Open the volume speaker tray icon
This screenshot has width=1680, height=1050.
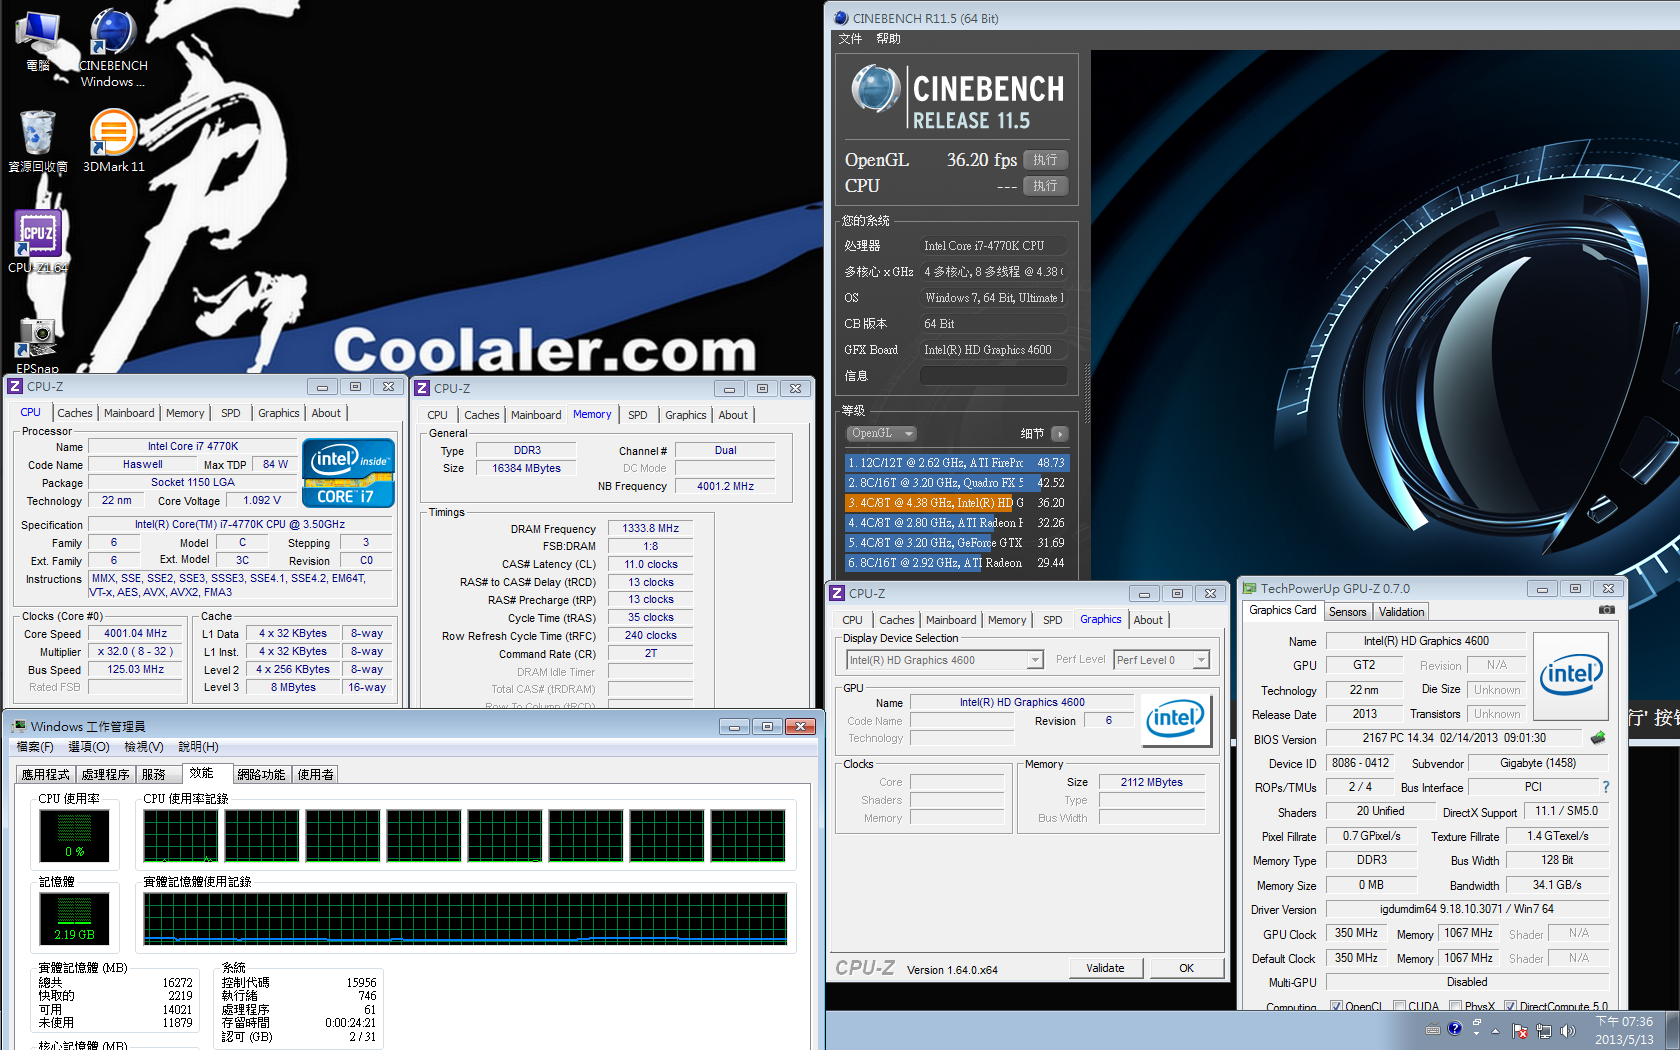pos(1567,1031)
